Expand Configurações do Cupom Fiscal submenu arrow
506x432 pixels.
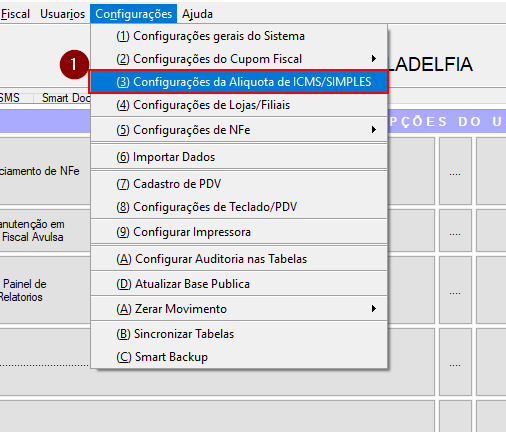tap(374, 59)
